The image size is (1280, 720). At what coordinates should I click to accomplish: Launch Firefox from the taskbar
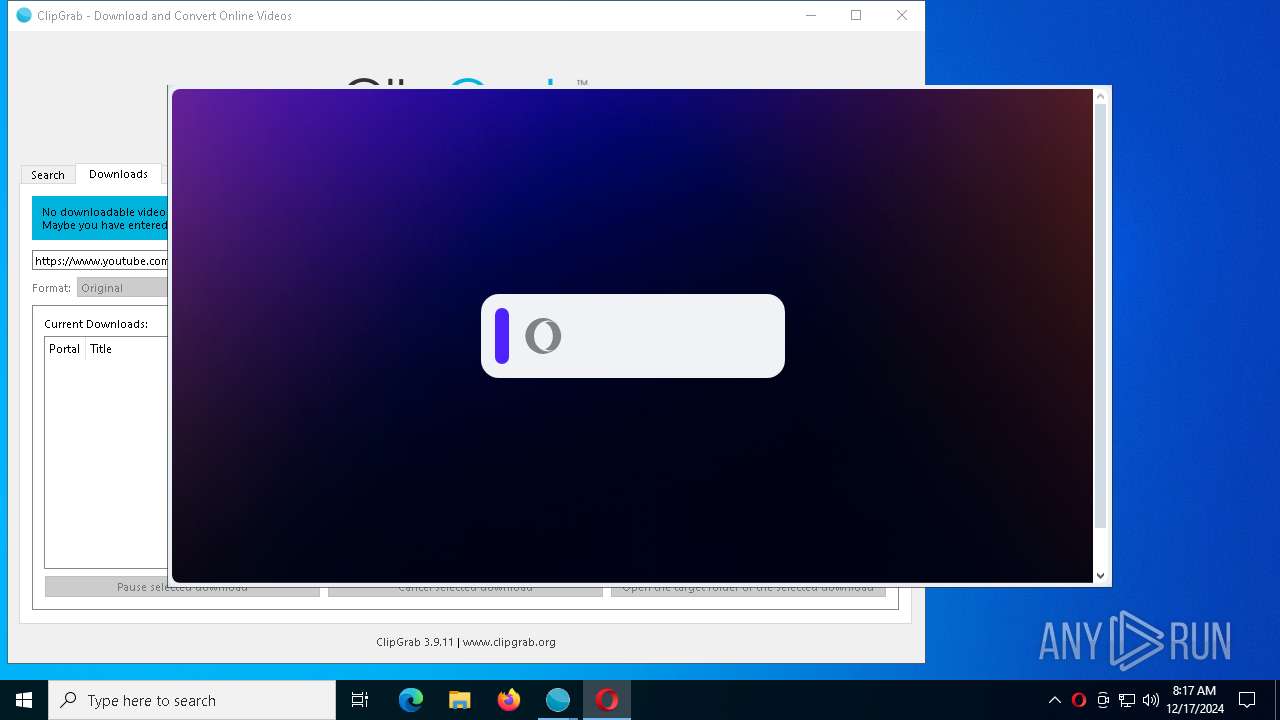[509, 700]
